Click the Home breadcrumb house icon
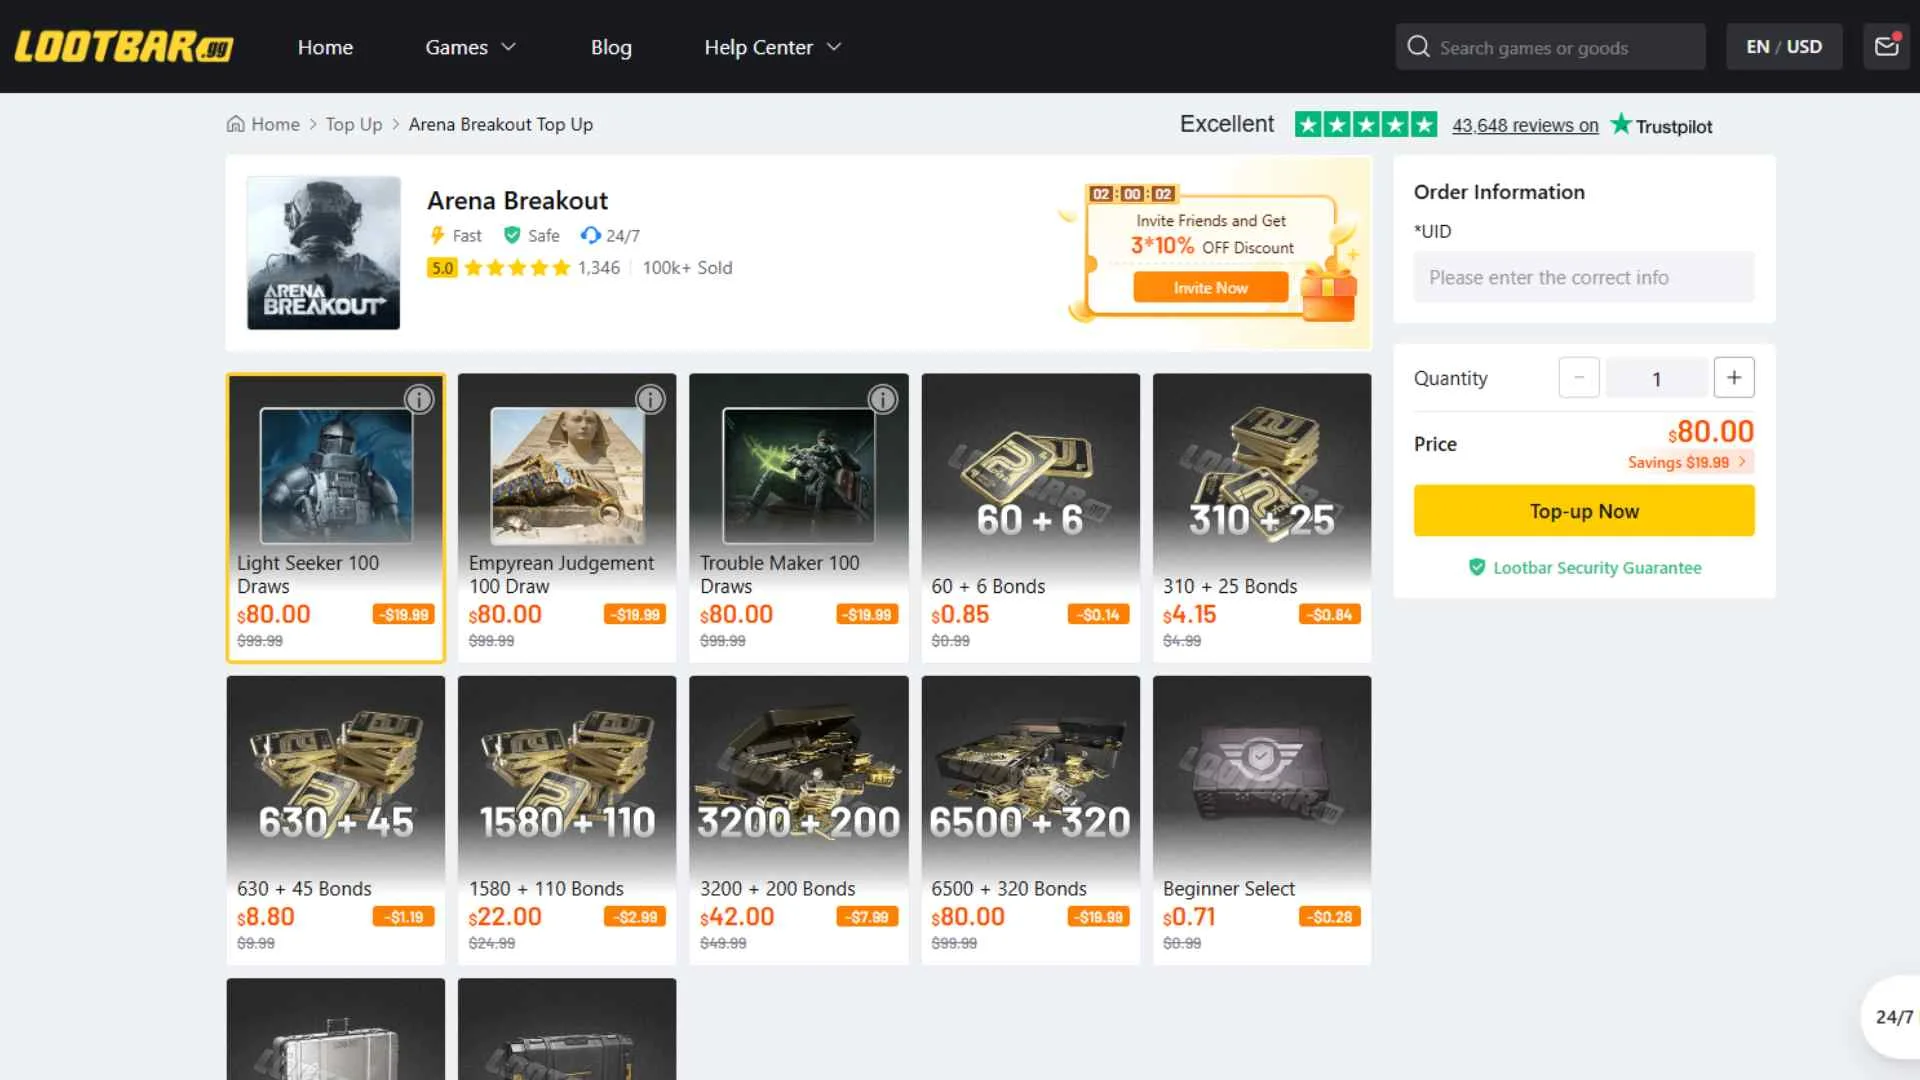Image resolution: width=1920 pixels, height=1080 pixels. pyautogui.click(x=236, y=124)
